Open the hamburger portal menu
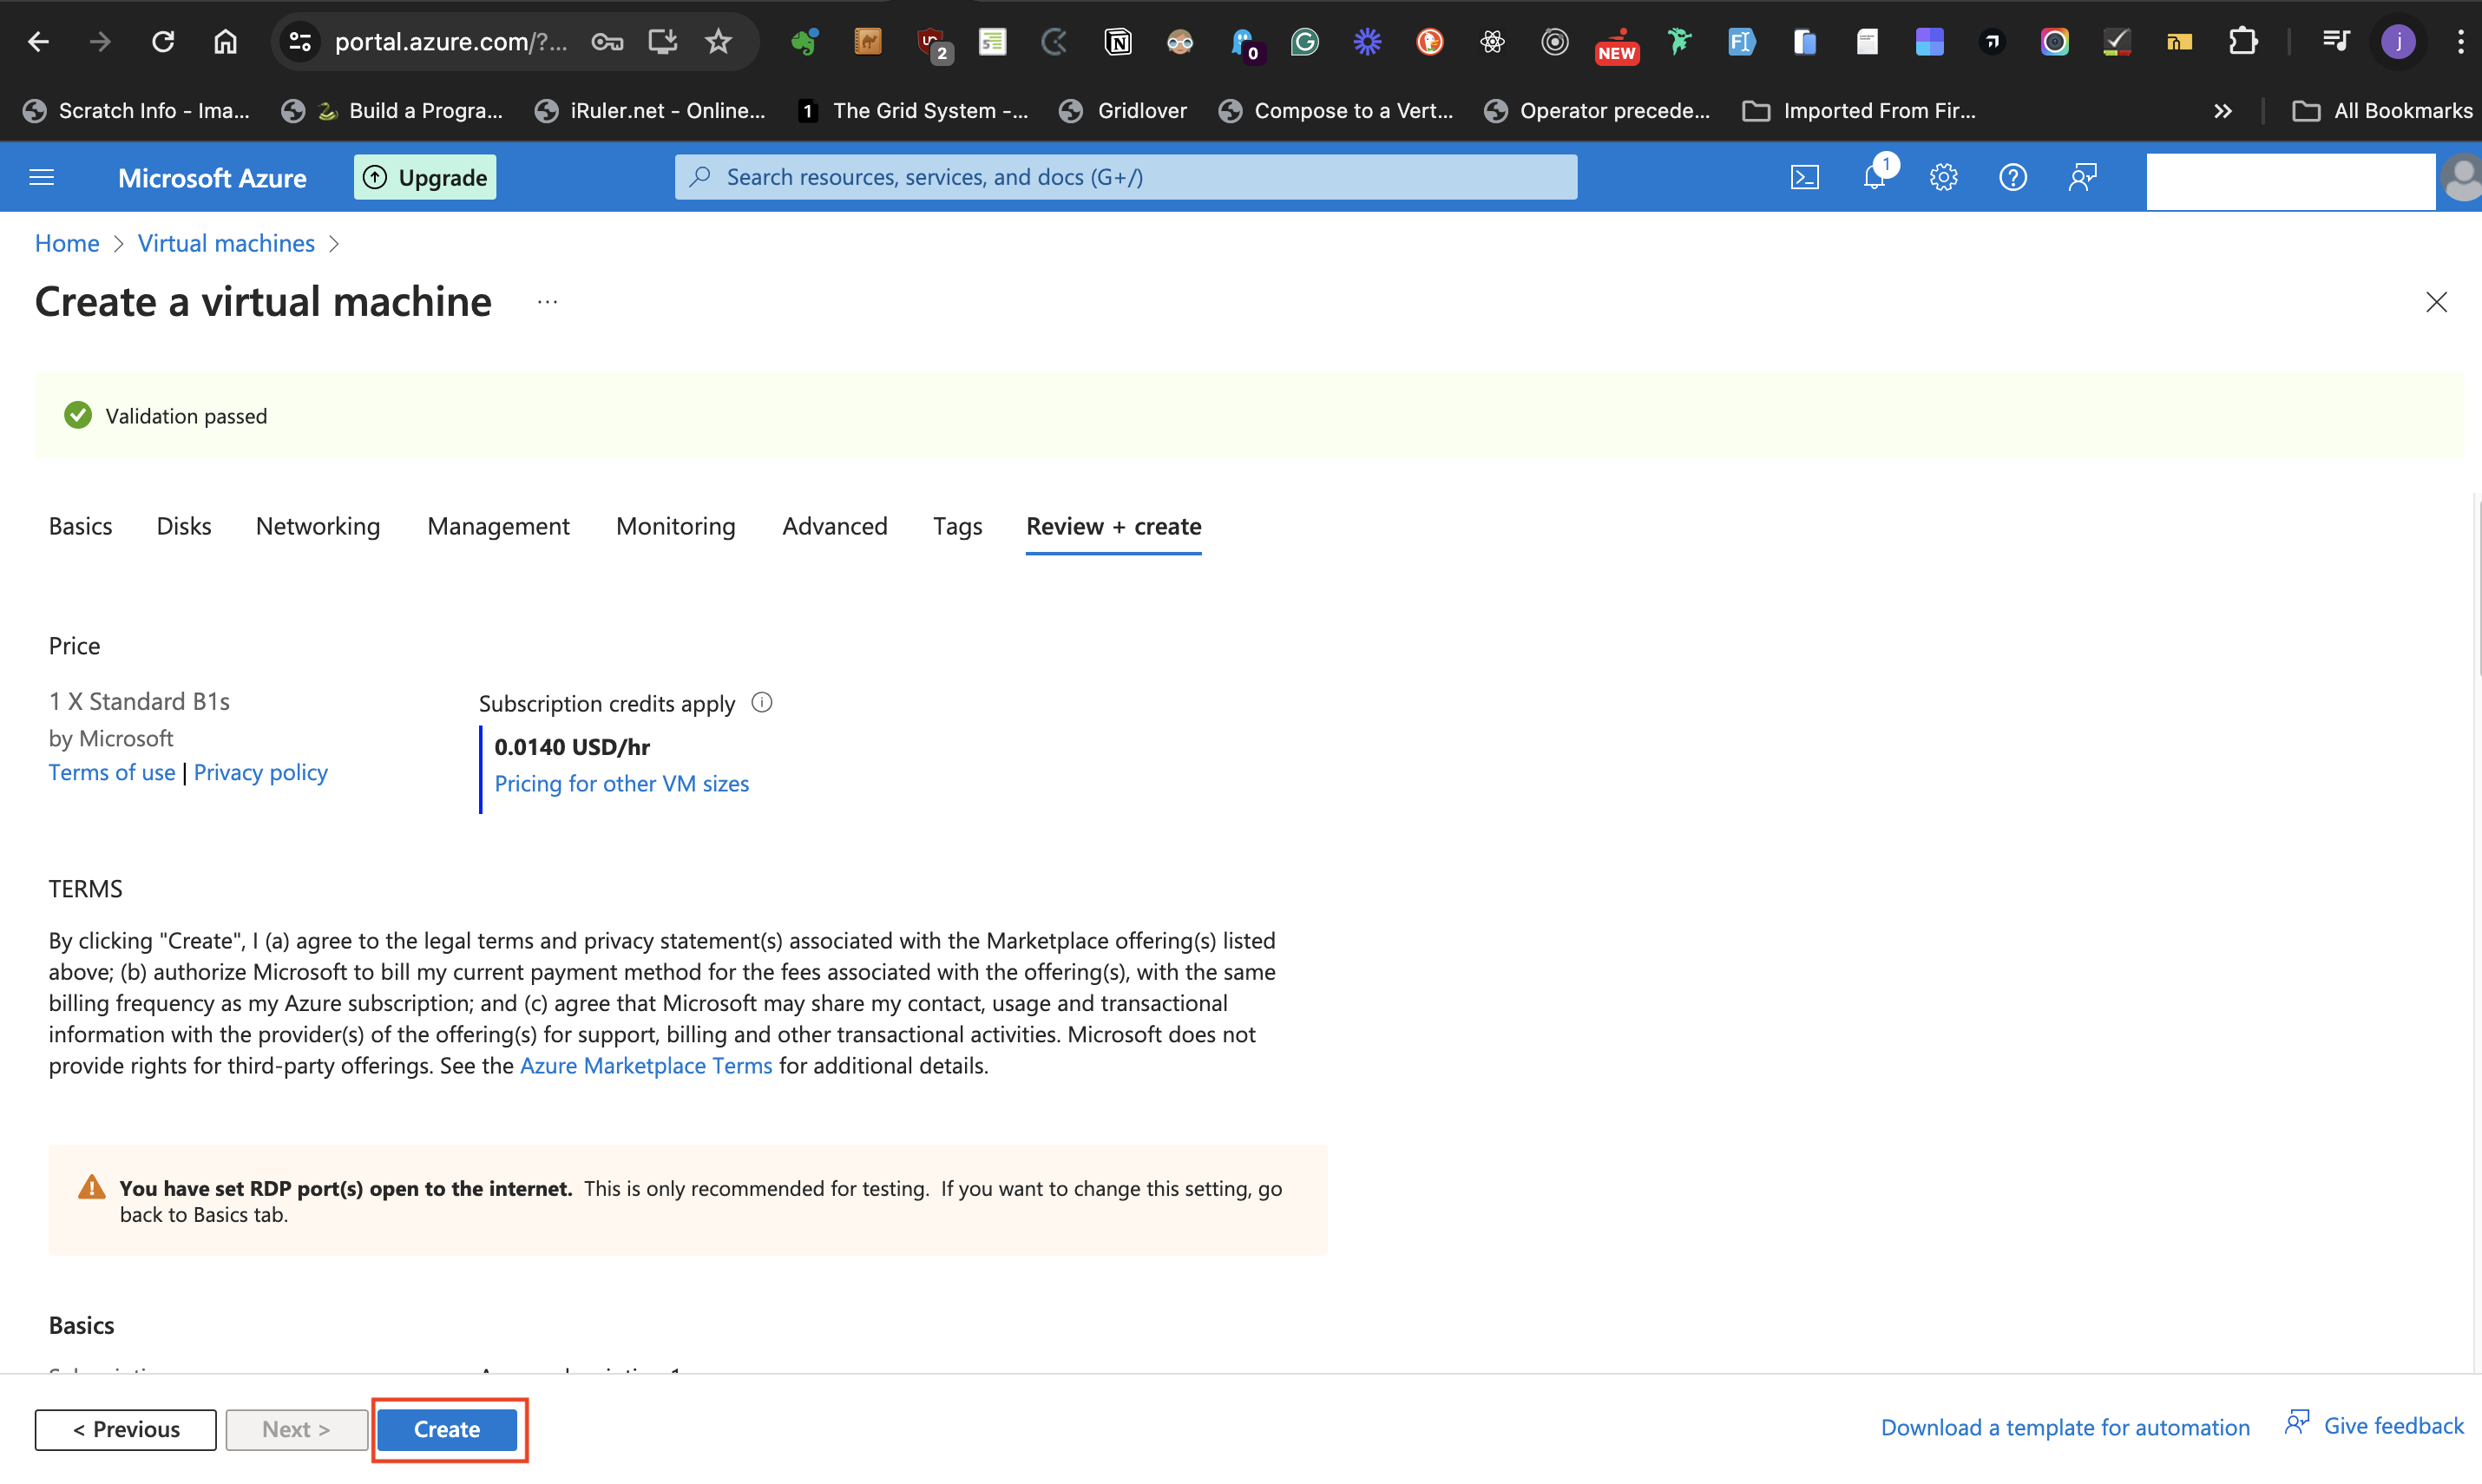Screen dimensions: 2482x1484 click(42, 177)
